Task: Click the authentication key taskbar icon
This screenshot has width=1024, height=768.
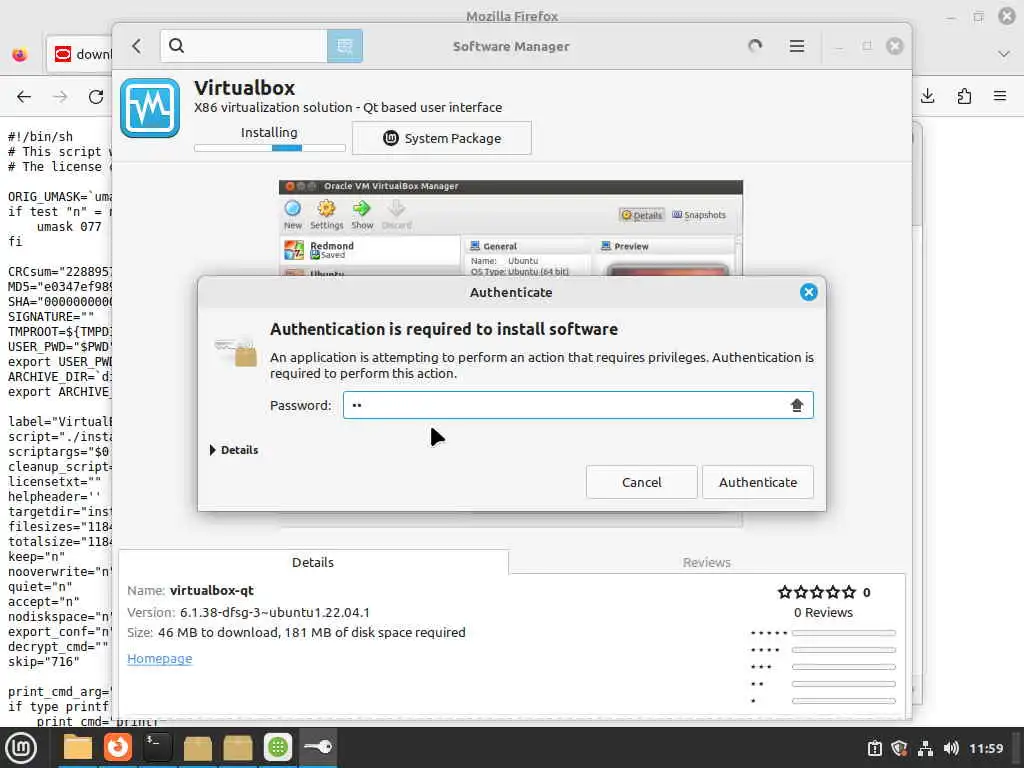Action: point(318,747)
